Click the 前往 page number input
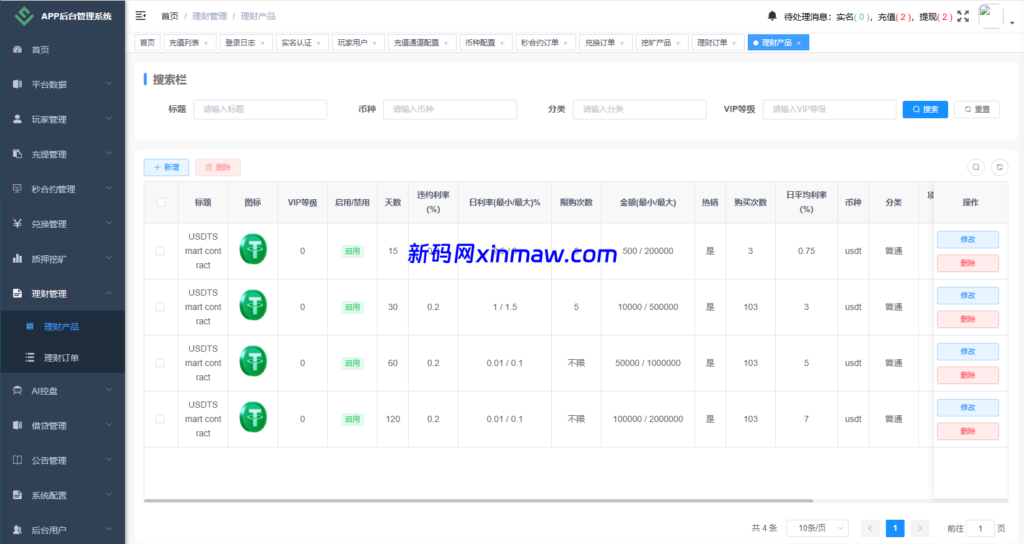This screenshot has width=1024, height=544. 980,528
